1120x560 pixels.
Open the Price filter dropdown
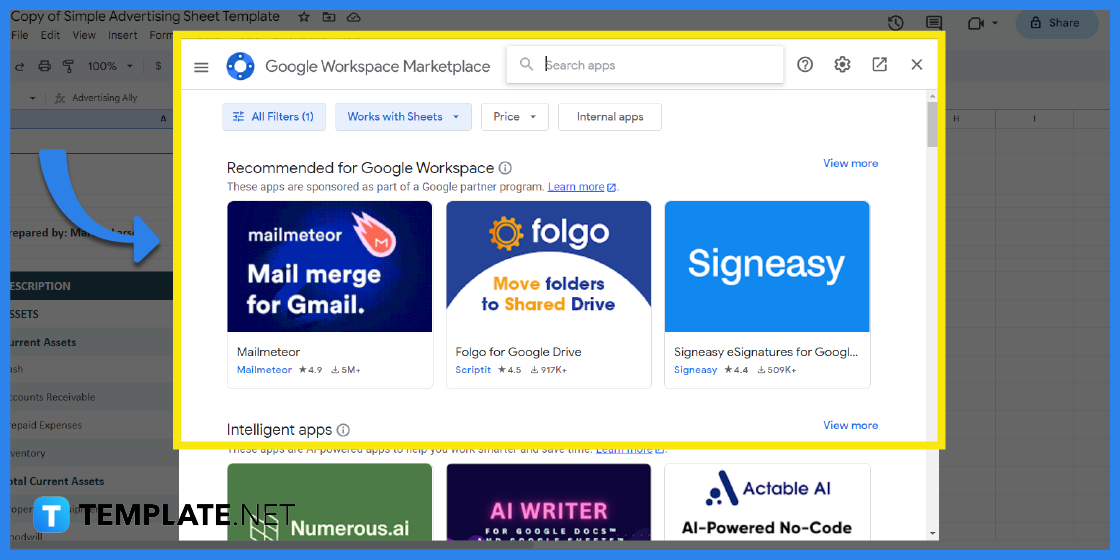click(x=515, y=117)
